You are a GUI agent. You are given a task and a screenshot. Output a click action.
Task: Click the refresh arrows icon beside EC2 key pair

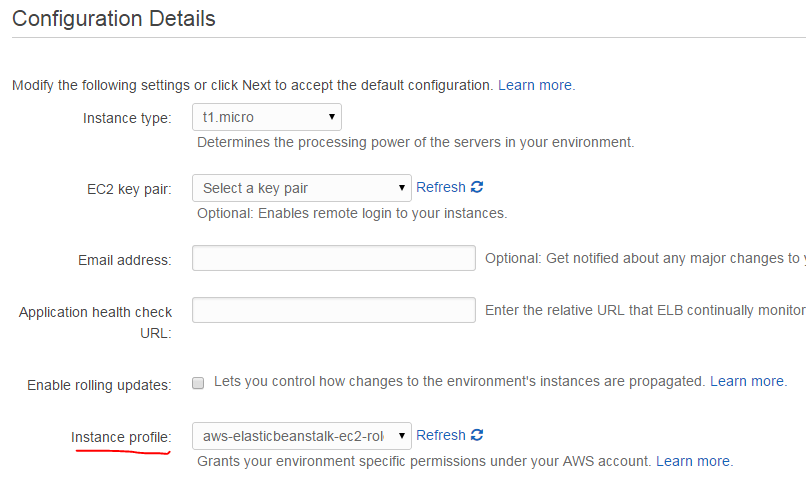tap(477, 187)
